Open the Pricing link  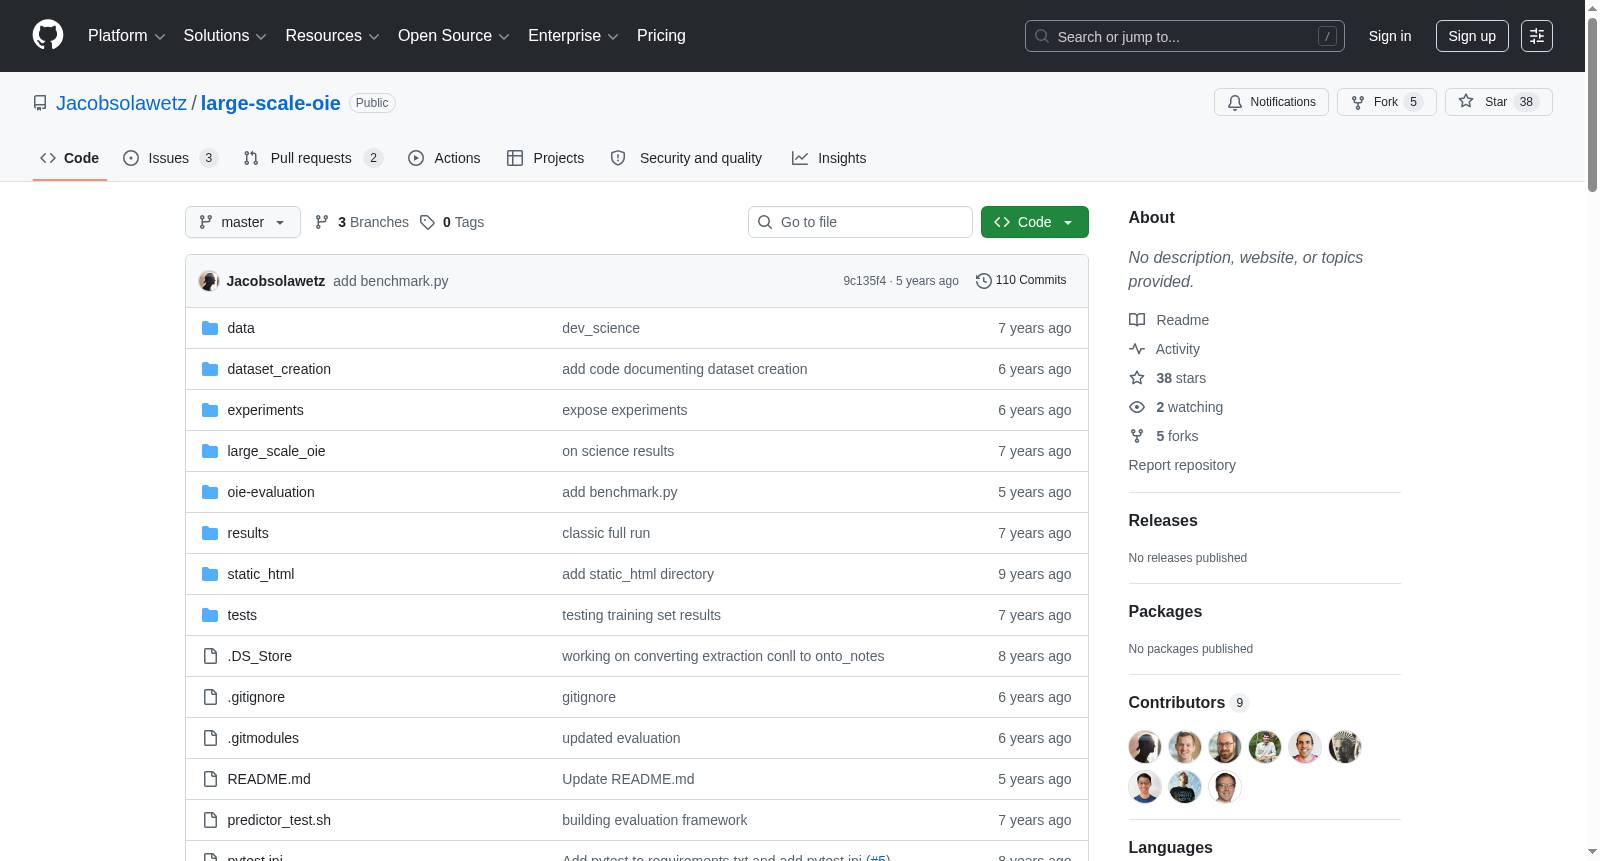(x=661, y=36)
